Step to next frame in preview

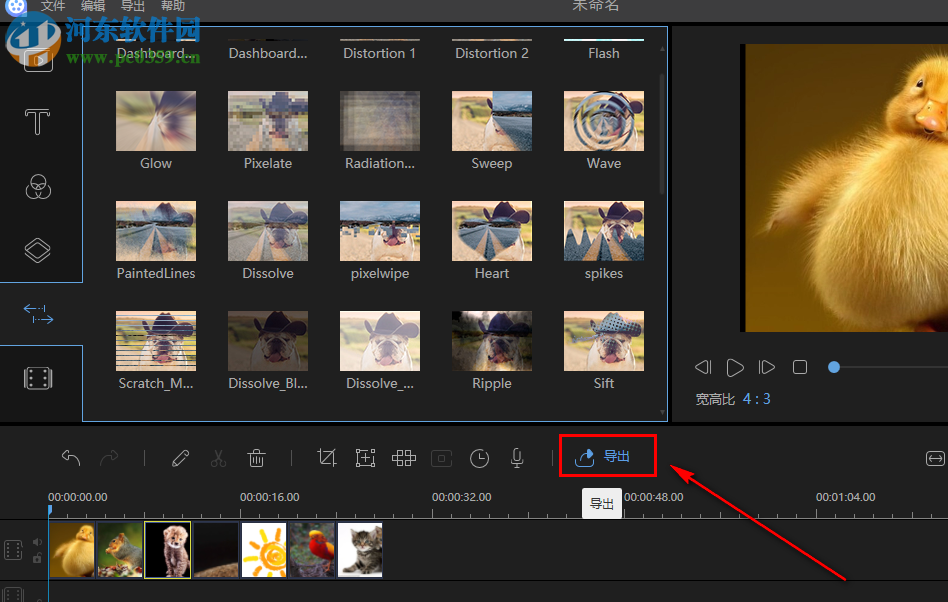(767, 367)
